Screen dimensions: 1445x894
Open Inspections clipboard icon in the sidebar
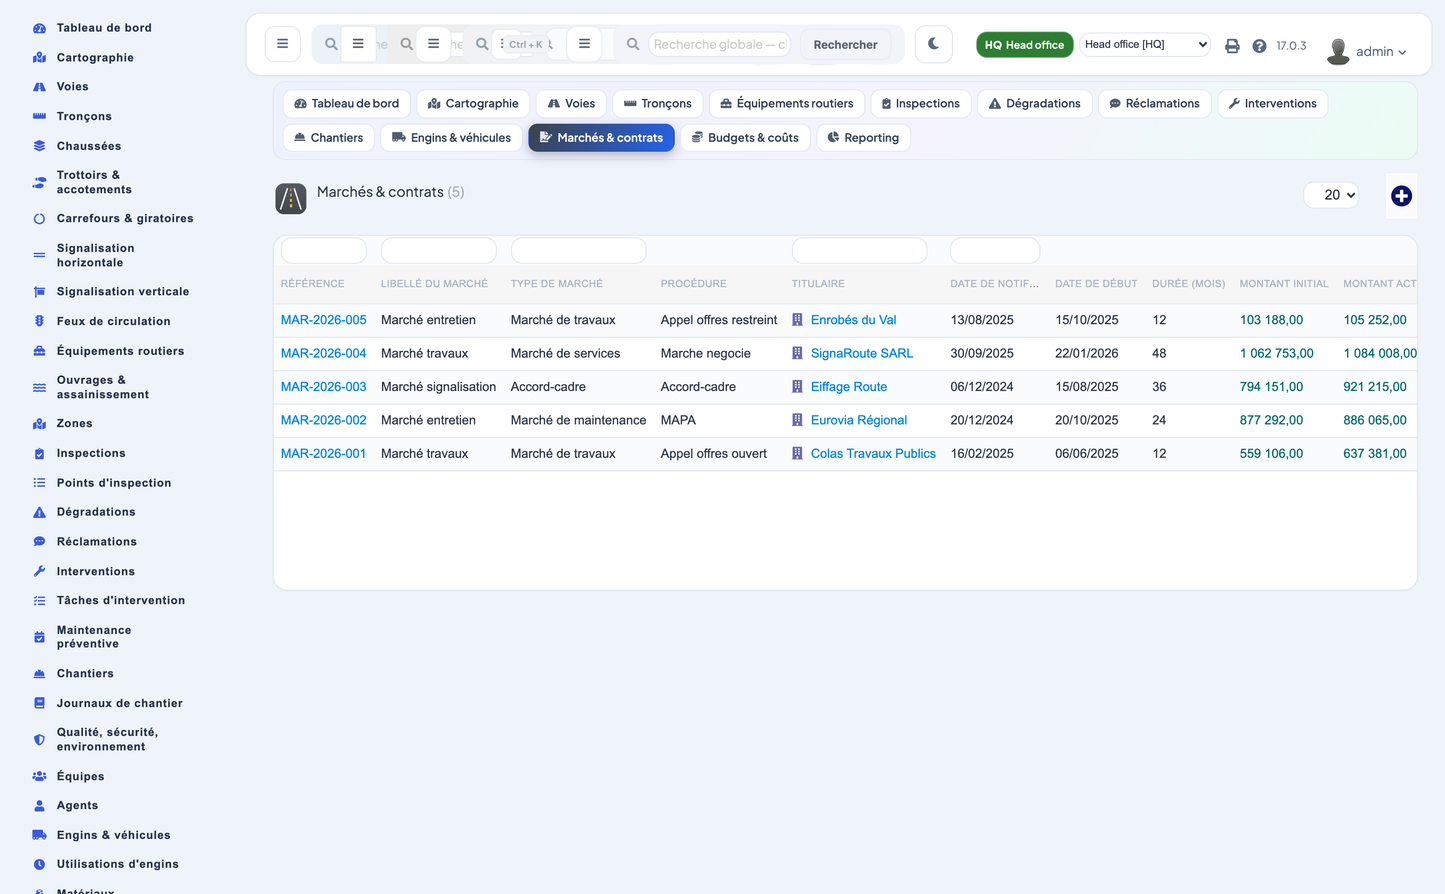point(39,453)
